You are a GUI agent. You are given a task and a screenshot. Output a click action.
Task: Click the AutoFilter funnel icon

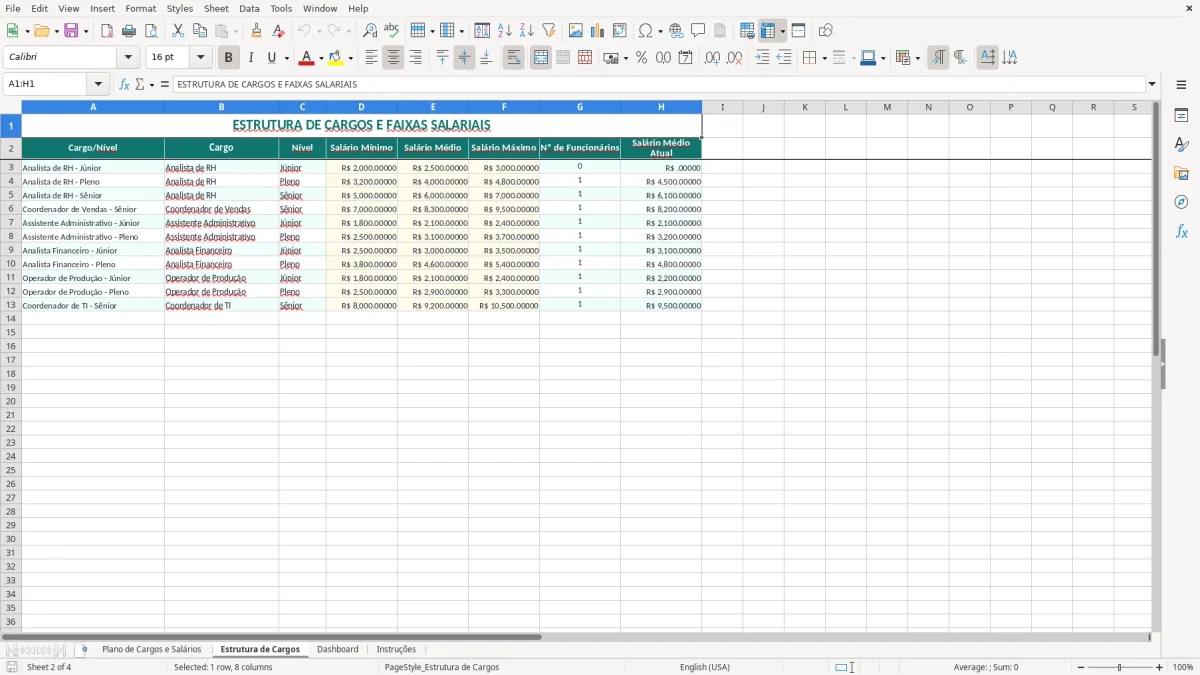tap(548, 31)
